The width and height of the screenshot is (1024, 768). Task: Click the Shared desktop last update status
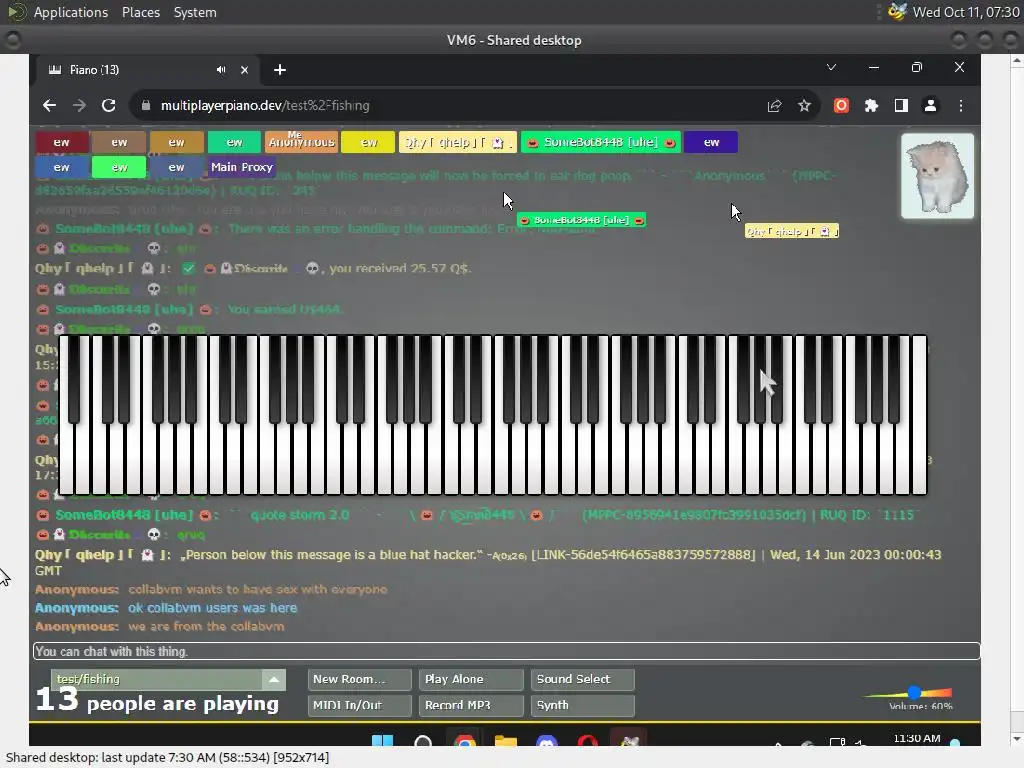[167, 758]
